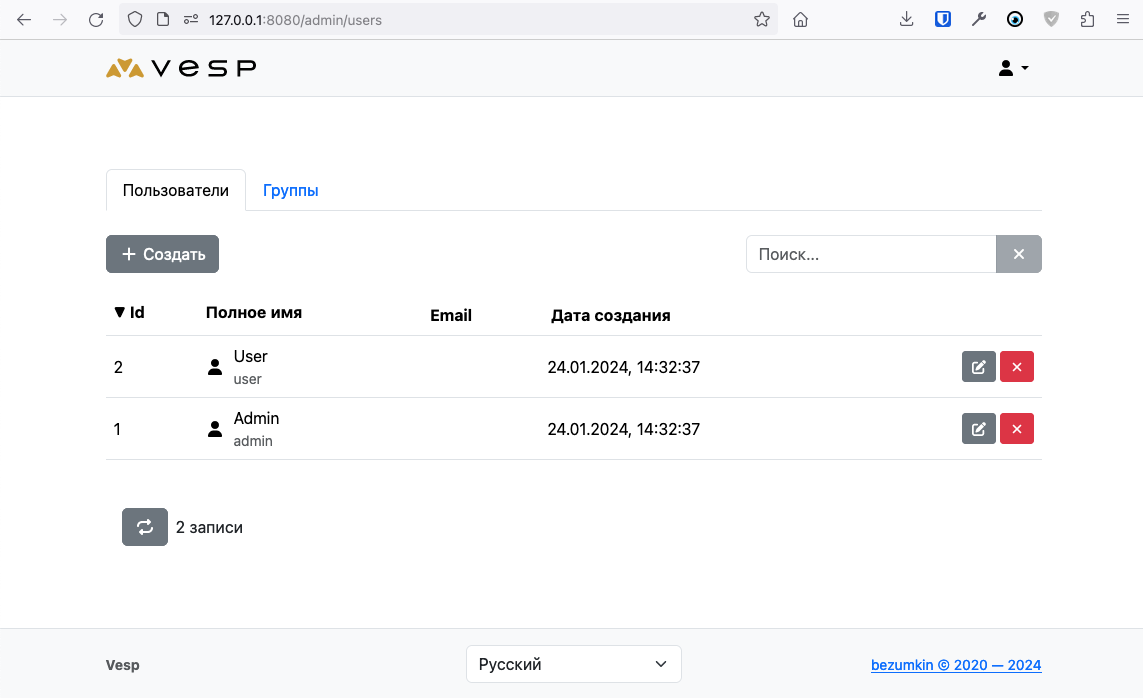Select the Пользователи tab
The image size is (1143, 698).
(176, 190)
